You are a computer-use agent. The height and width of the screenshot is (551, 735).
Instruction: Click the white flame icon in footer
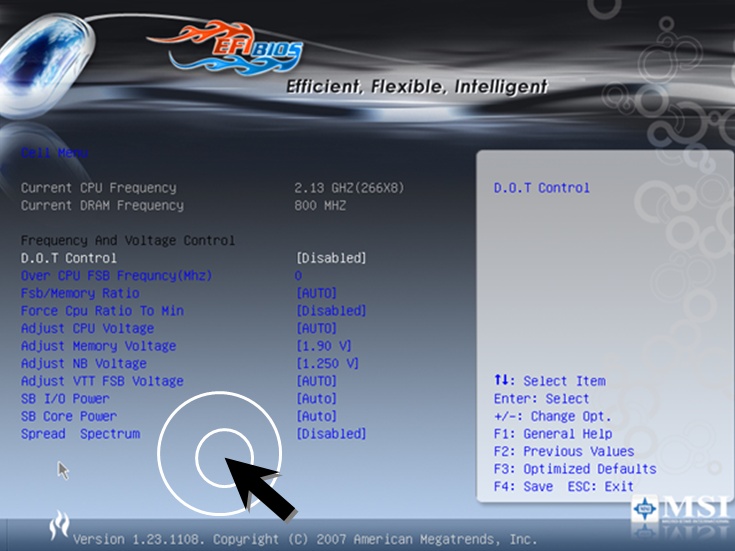click(x=60, y=525)
